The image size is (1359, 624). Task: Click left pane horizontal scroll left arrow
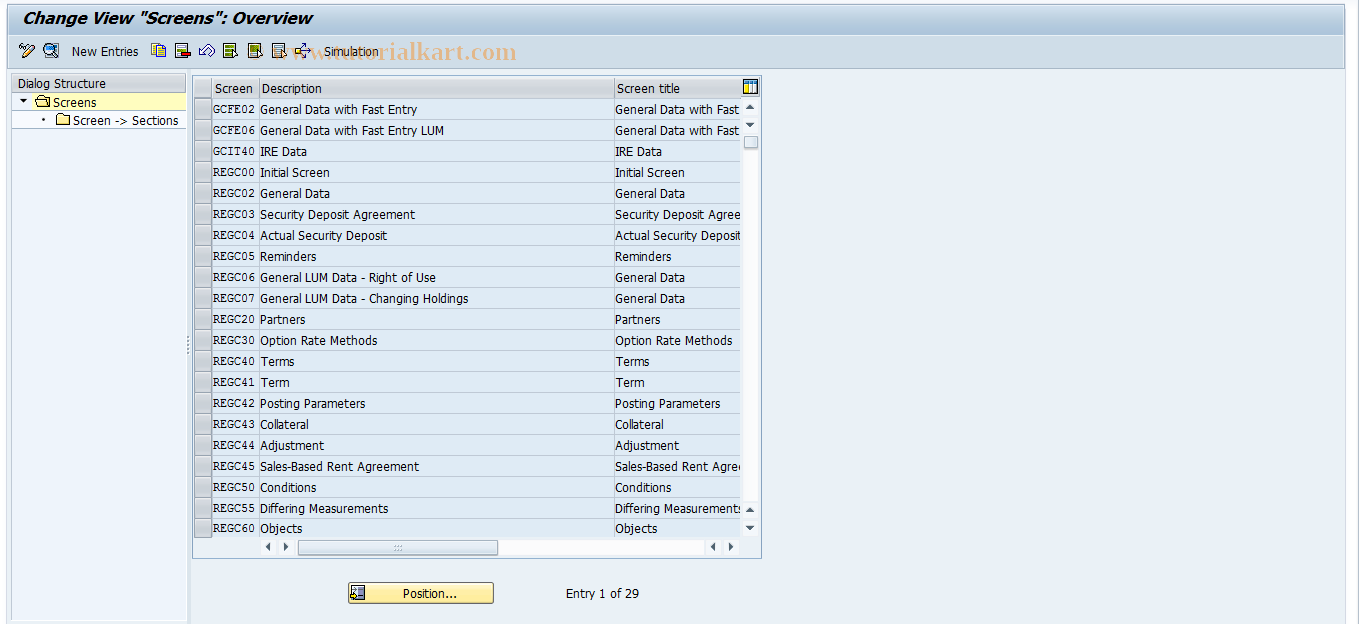[x=268, y=547]
